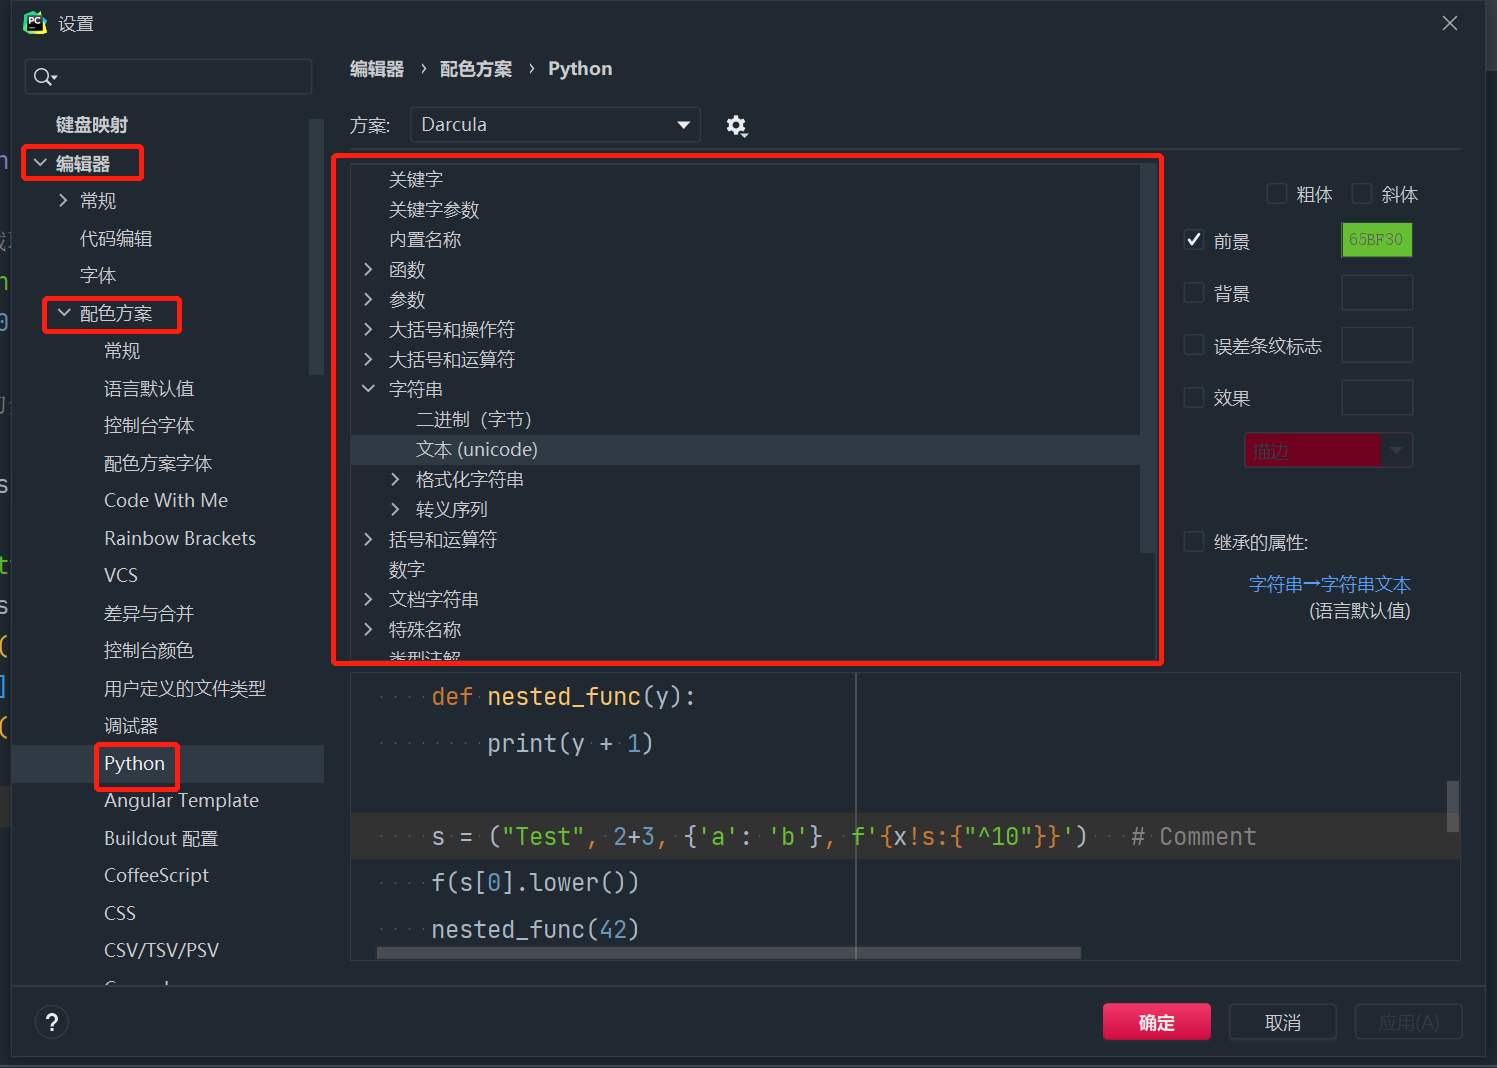
Task: Select 用户定义的文件类型 in the sidebar
Action: tap(185, 688)
